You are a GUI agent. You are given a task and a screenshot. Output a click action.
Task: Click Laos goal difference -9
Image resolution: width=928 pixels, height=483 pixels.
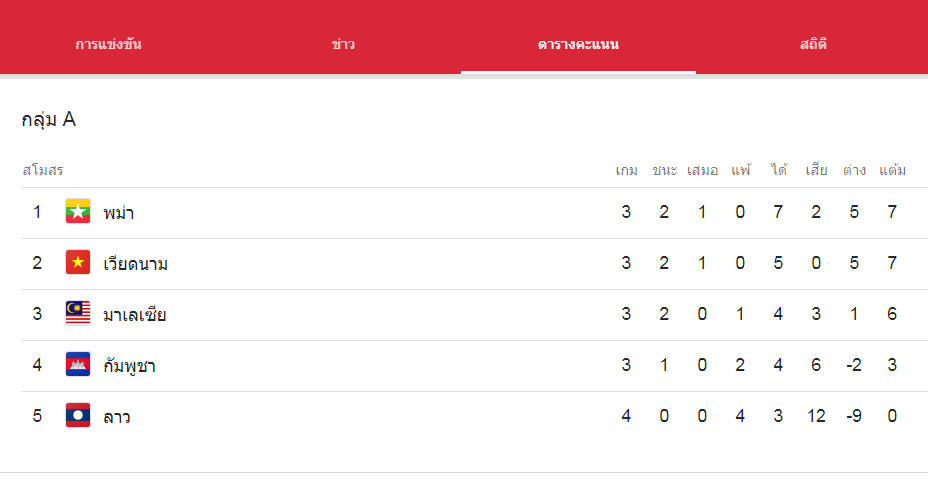click(x=853, y=416)
